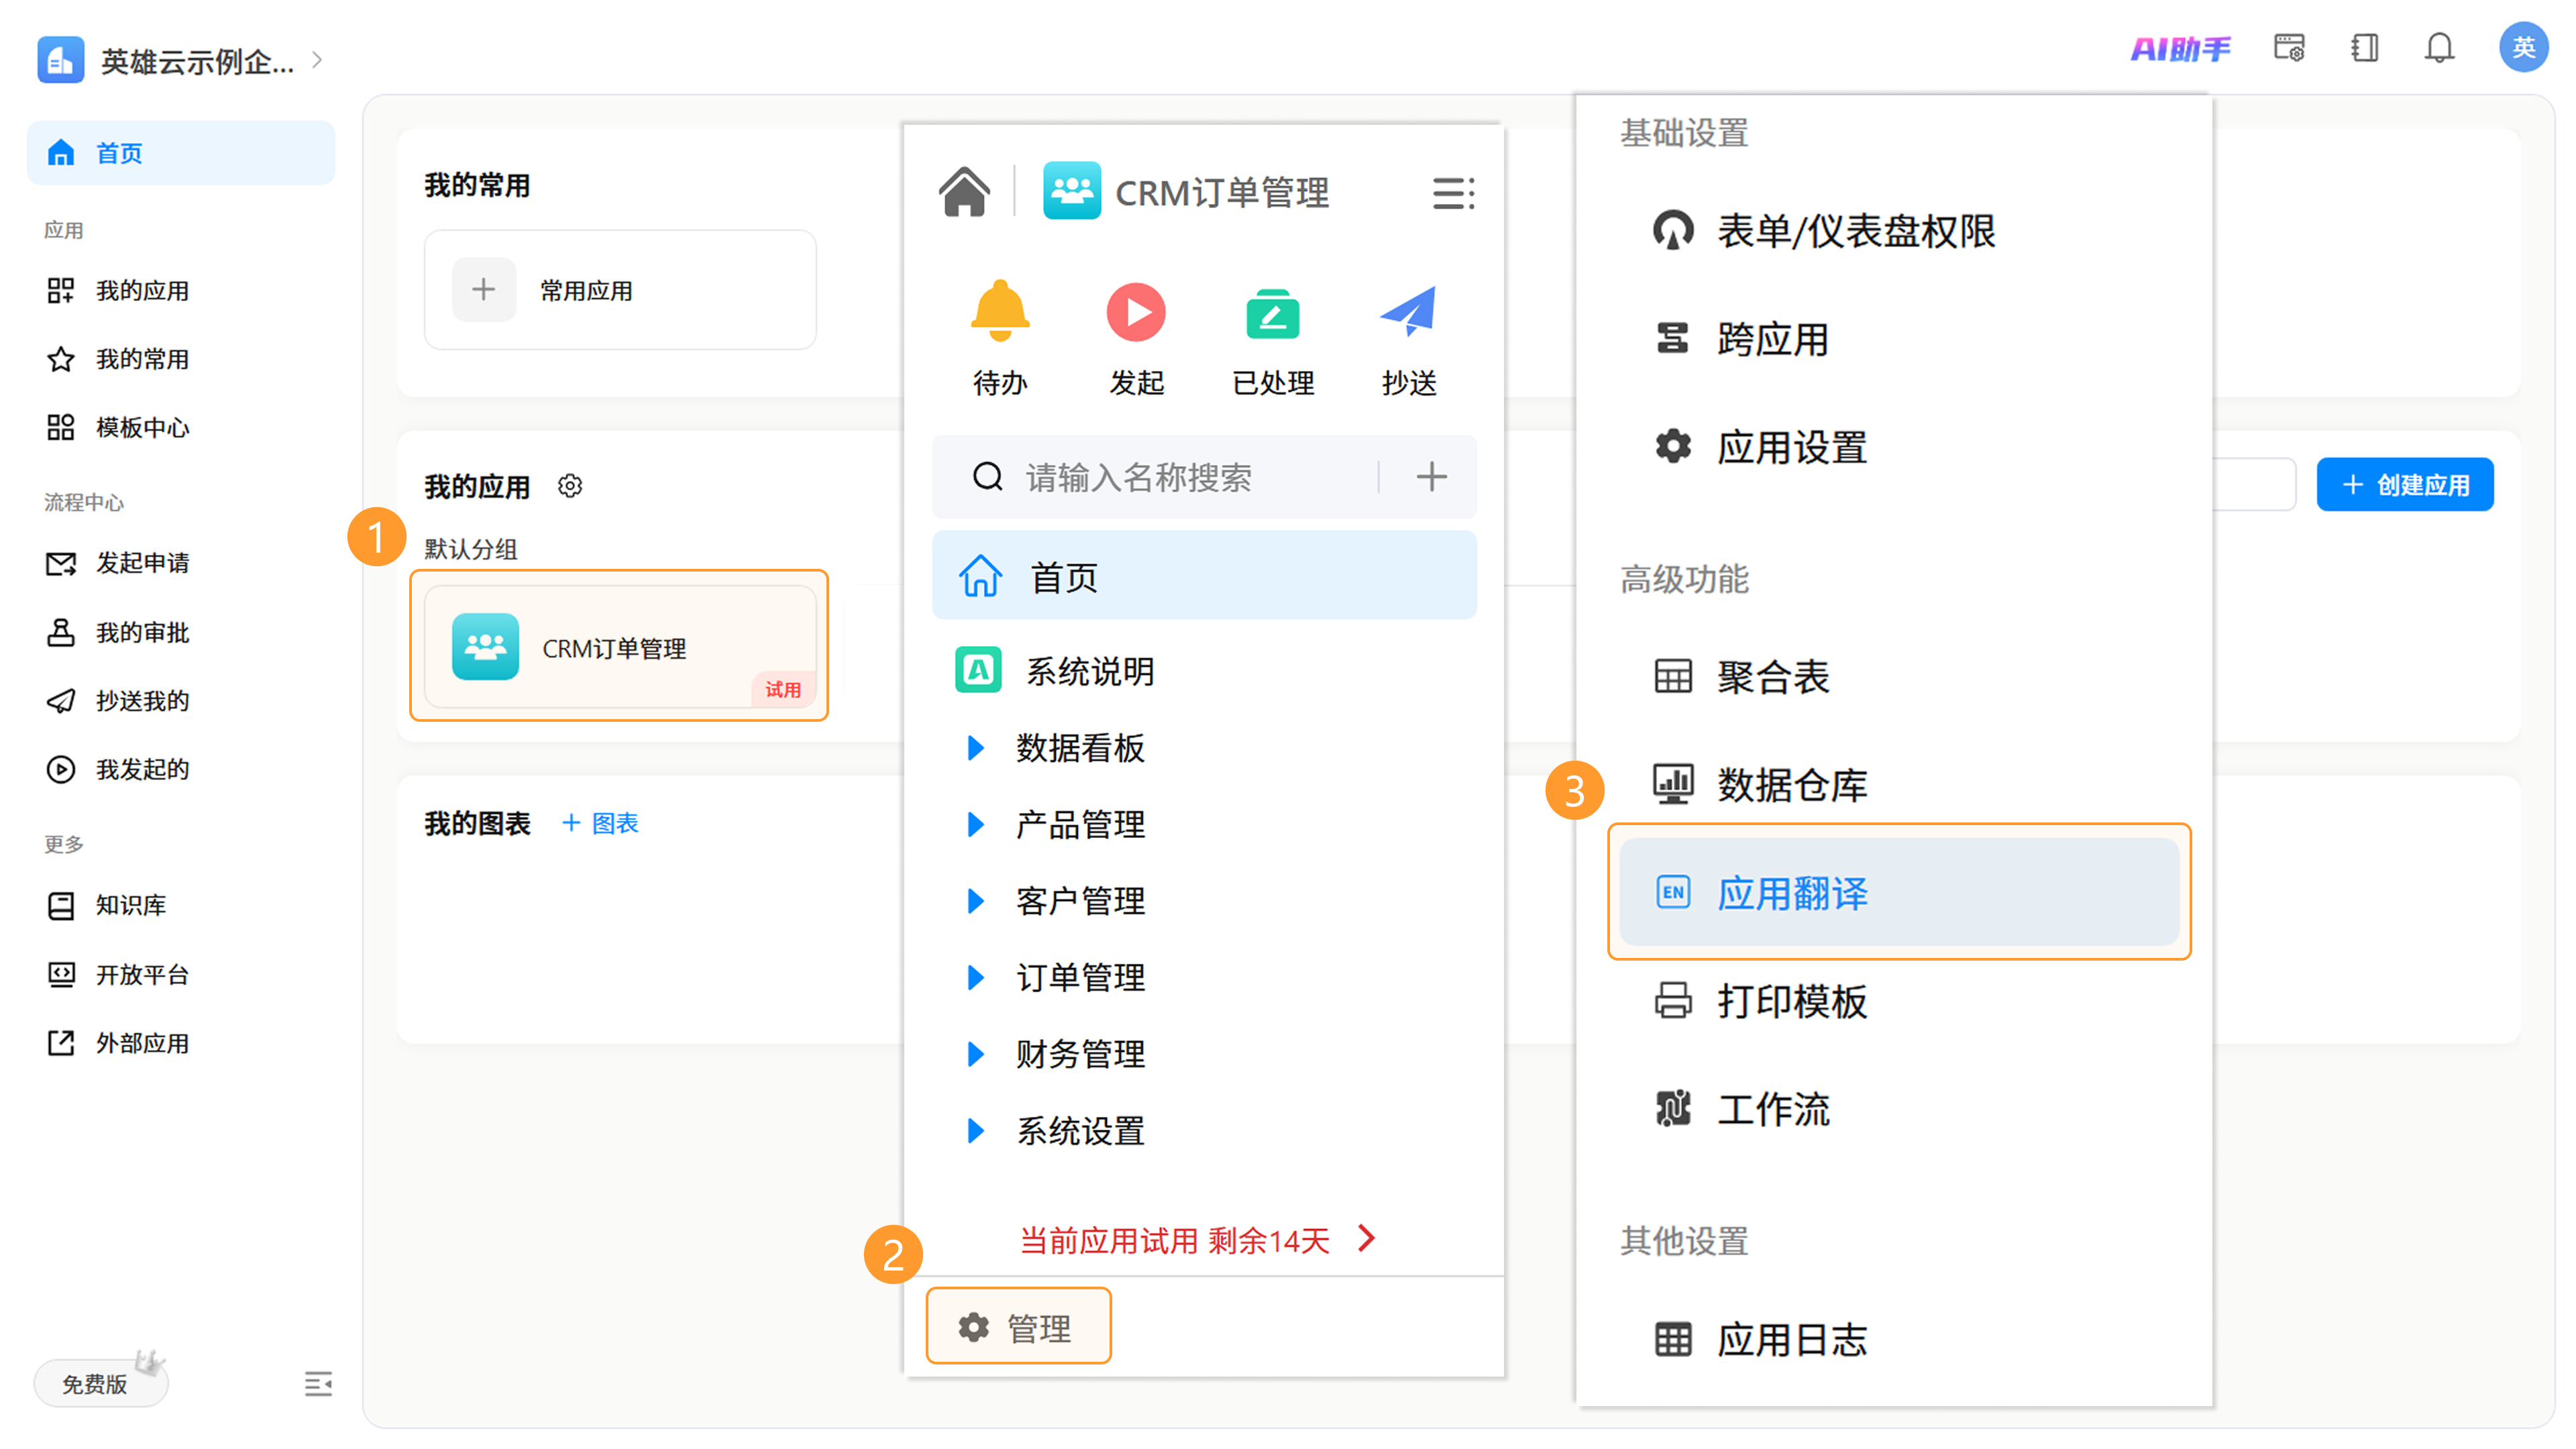Click the 创建应用 button
The width and height of the screenshot is (2576, 1449).
click(x=2404, y=485)
